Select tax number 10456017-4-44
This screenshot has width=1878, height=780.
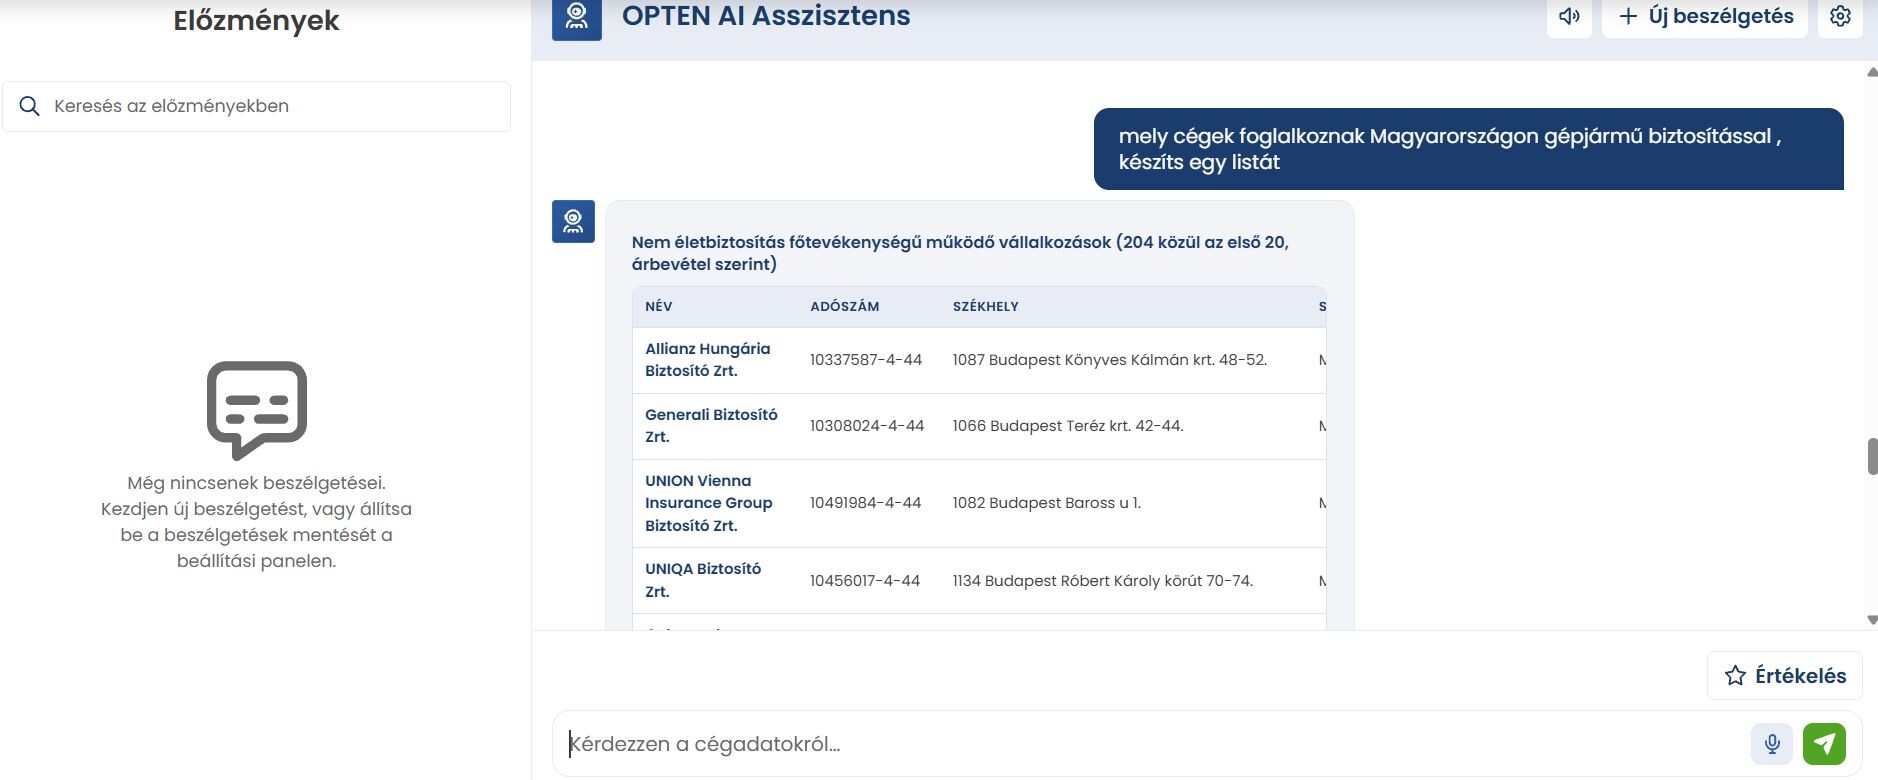(x=865, y=581)
